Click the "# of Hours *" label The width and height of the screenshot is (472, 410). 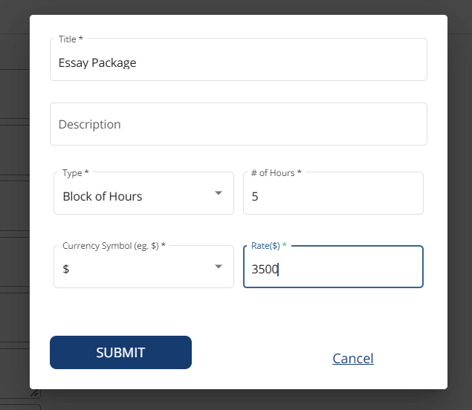(276, 173)
